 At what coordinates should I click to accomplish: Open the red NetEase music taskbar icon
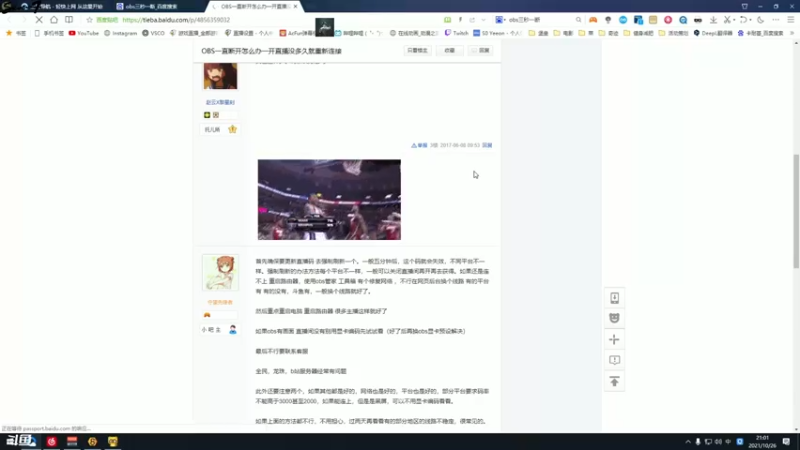(x=52, y=441)
